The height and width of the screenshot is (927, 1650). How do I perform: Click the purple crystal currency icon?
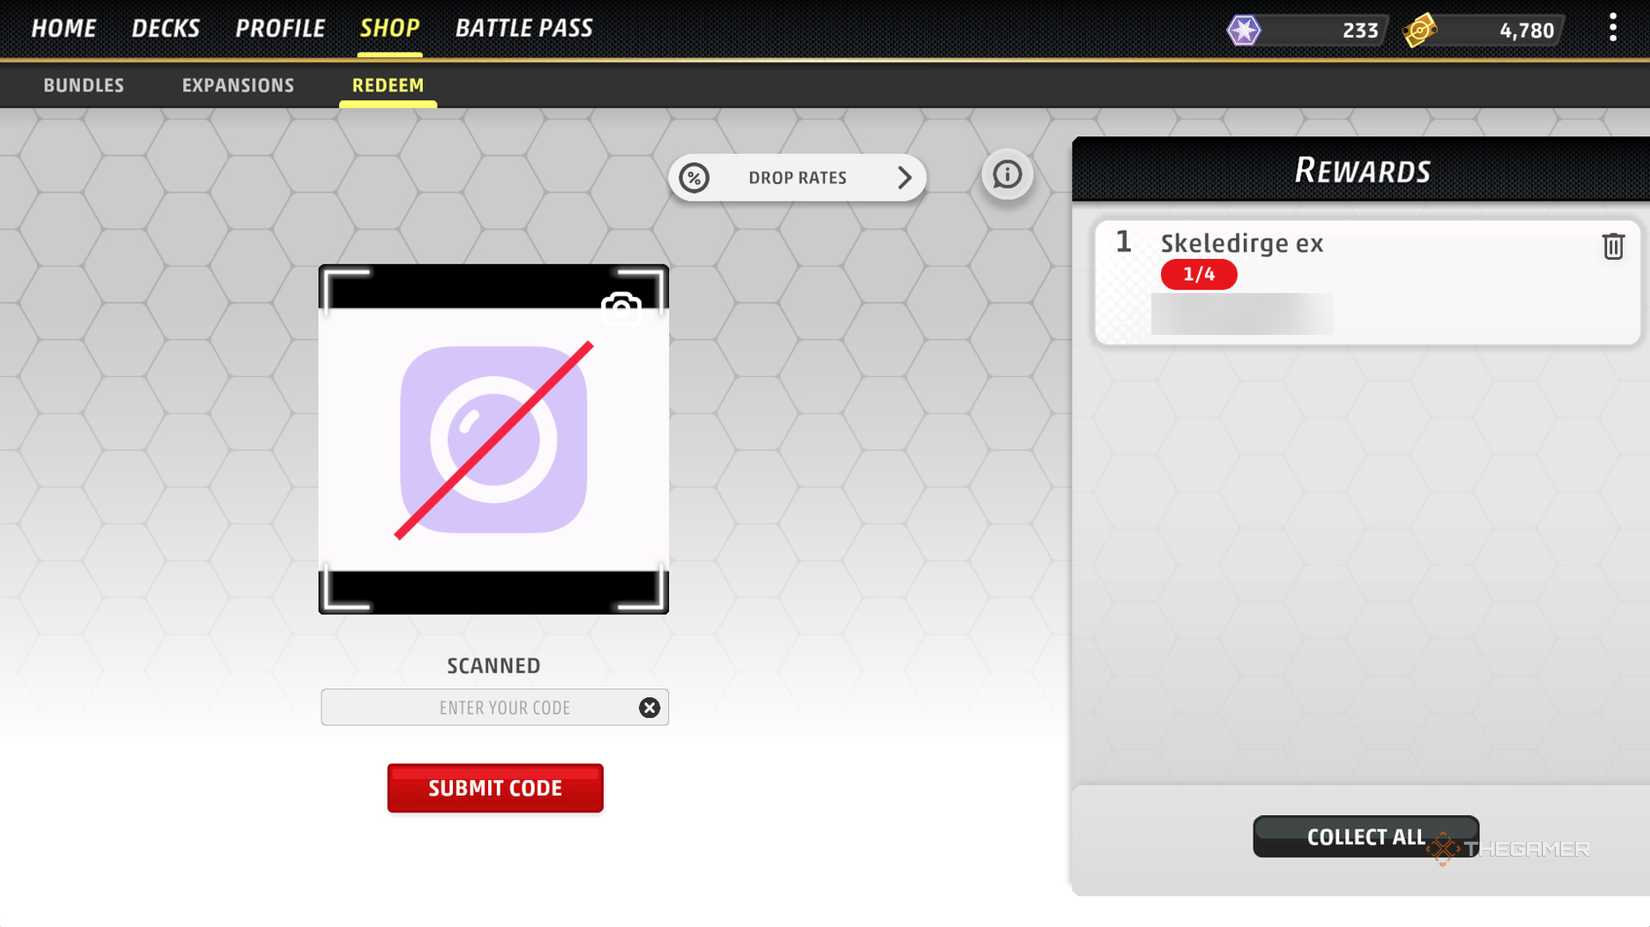coord(1244,30)
